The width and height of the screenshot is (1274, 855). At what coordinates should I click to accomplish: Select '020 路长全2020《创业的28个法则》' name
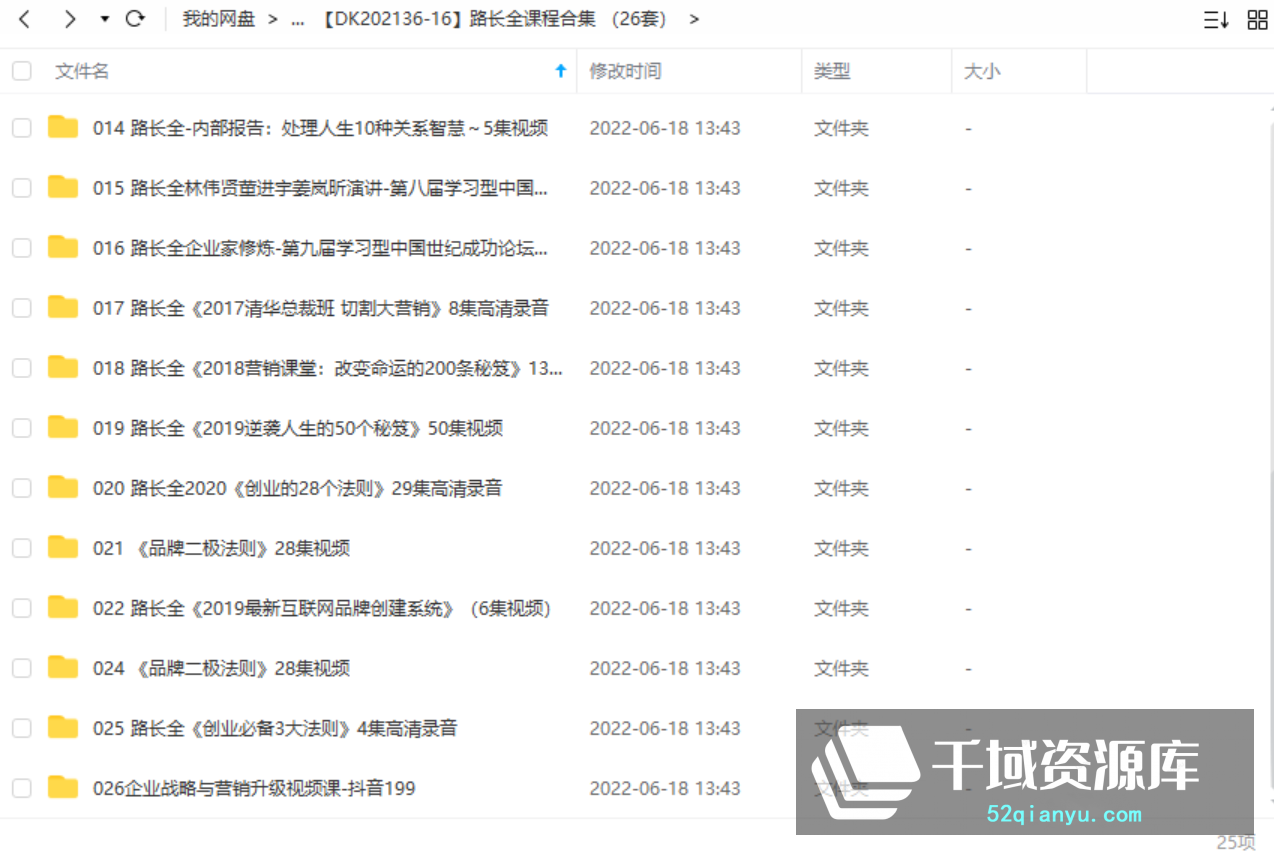tap(298, 488)
